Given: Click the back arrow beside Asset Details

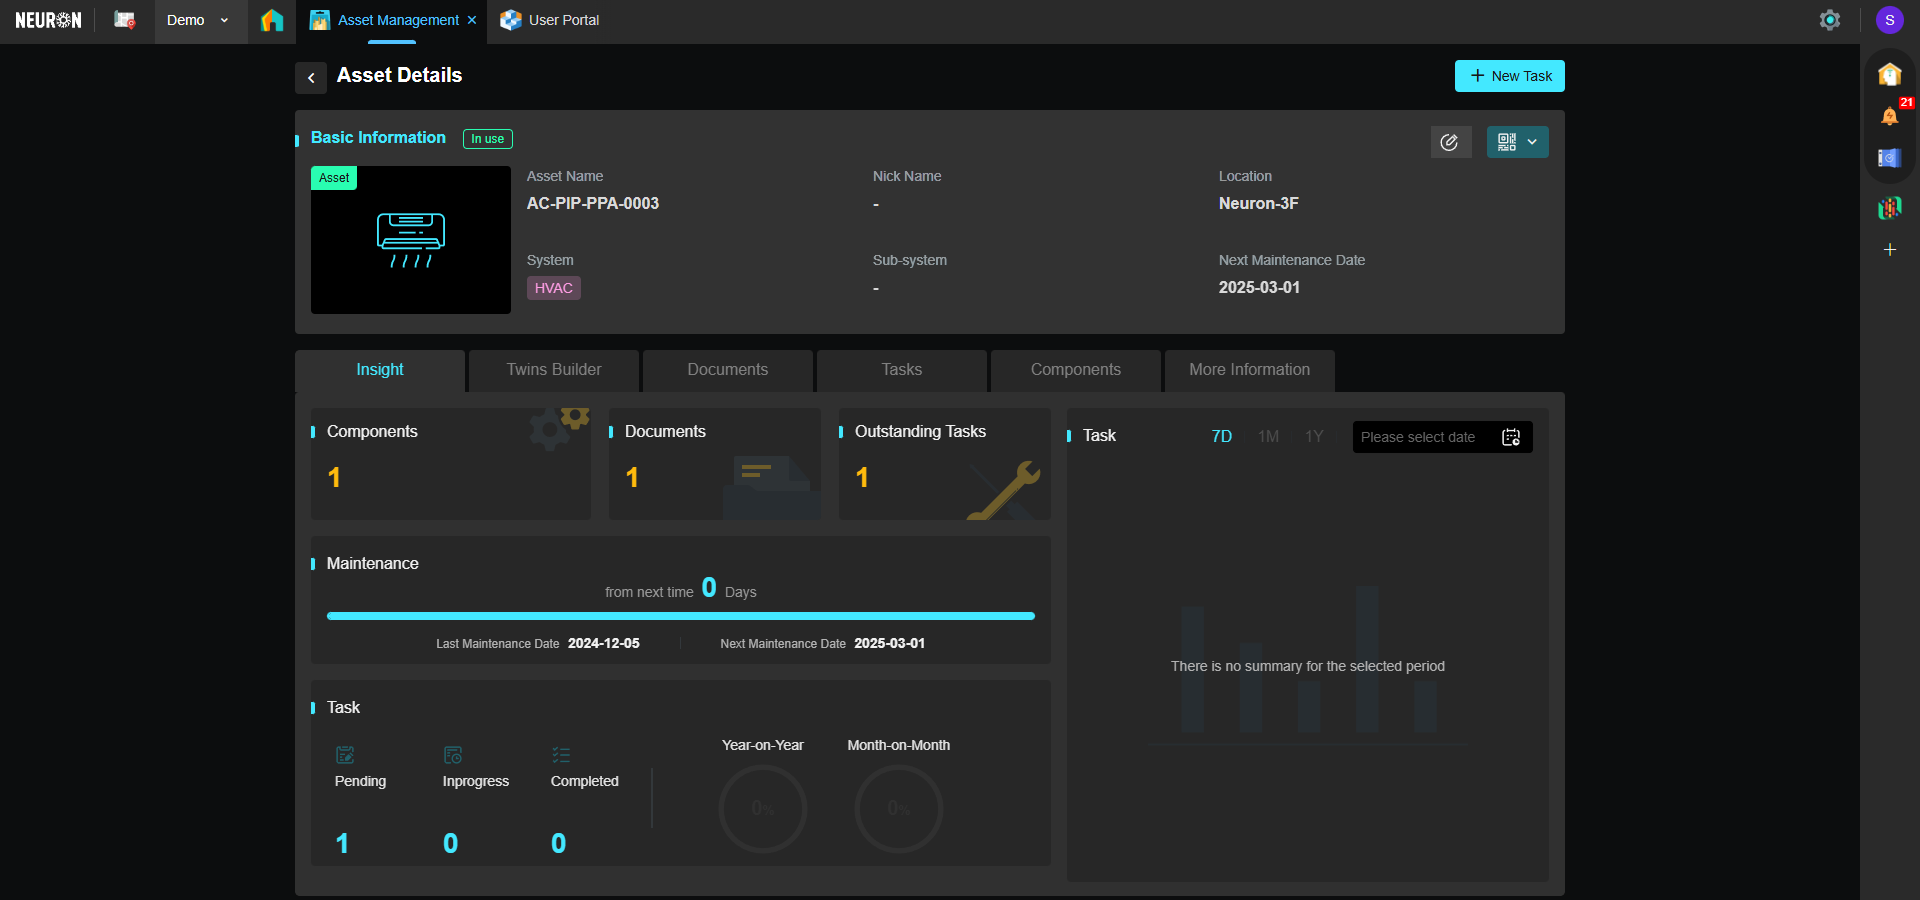Looking at the screenshot, I should click(311, 78).
